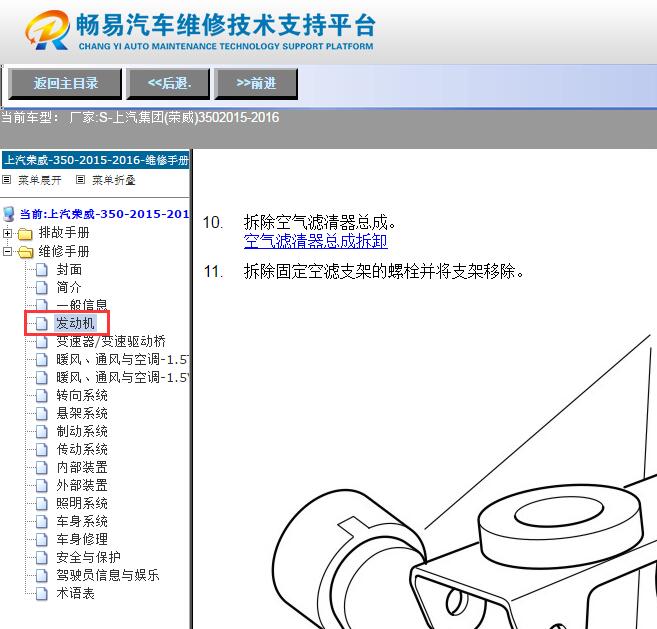Click the page icon beside 安全与保护
The image size is (657, 629).
click(41, 557)
